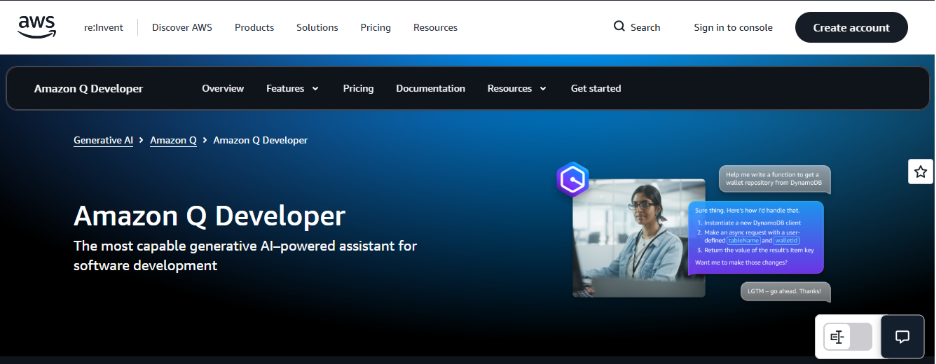Click the 'Help me write a function' bubble
The image size is (936, 364).
pos(775,179)
